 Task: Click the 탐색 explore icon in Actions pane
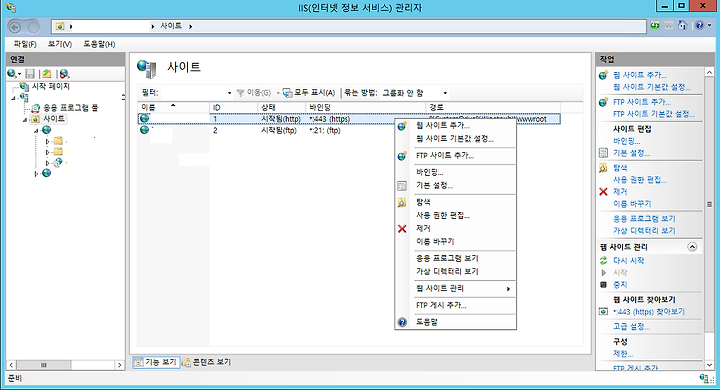pyautogui.click(x=603, y=168)
